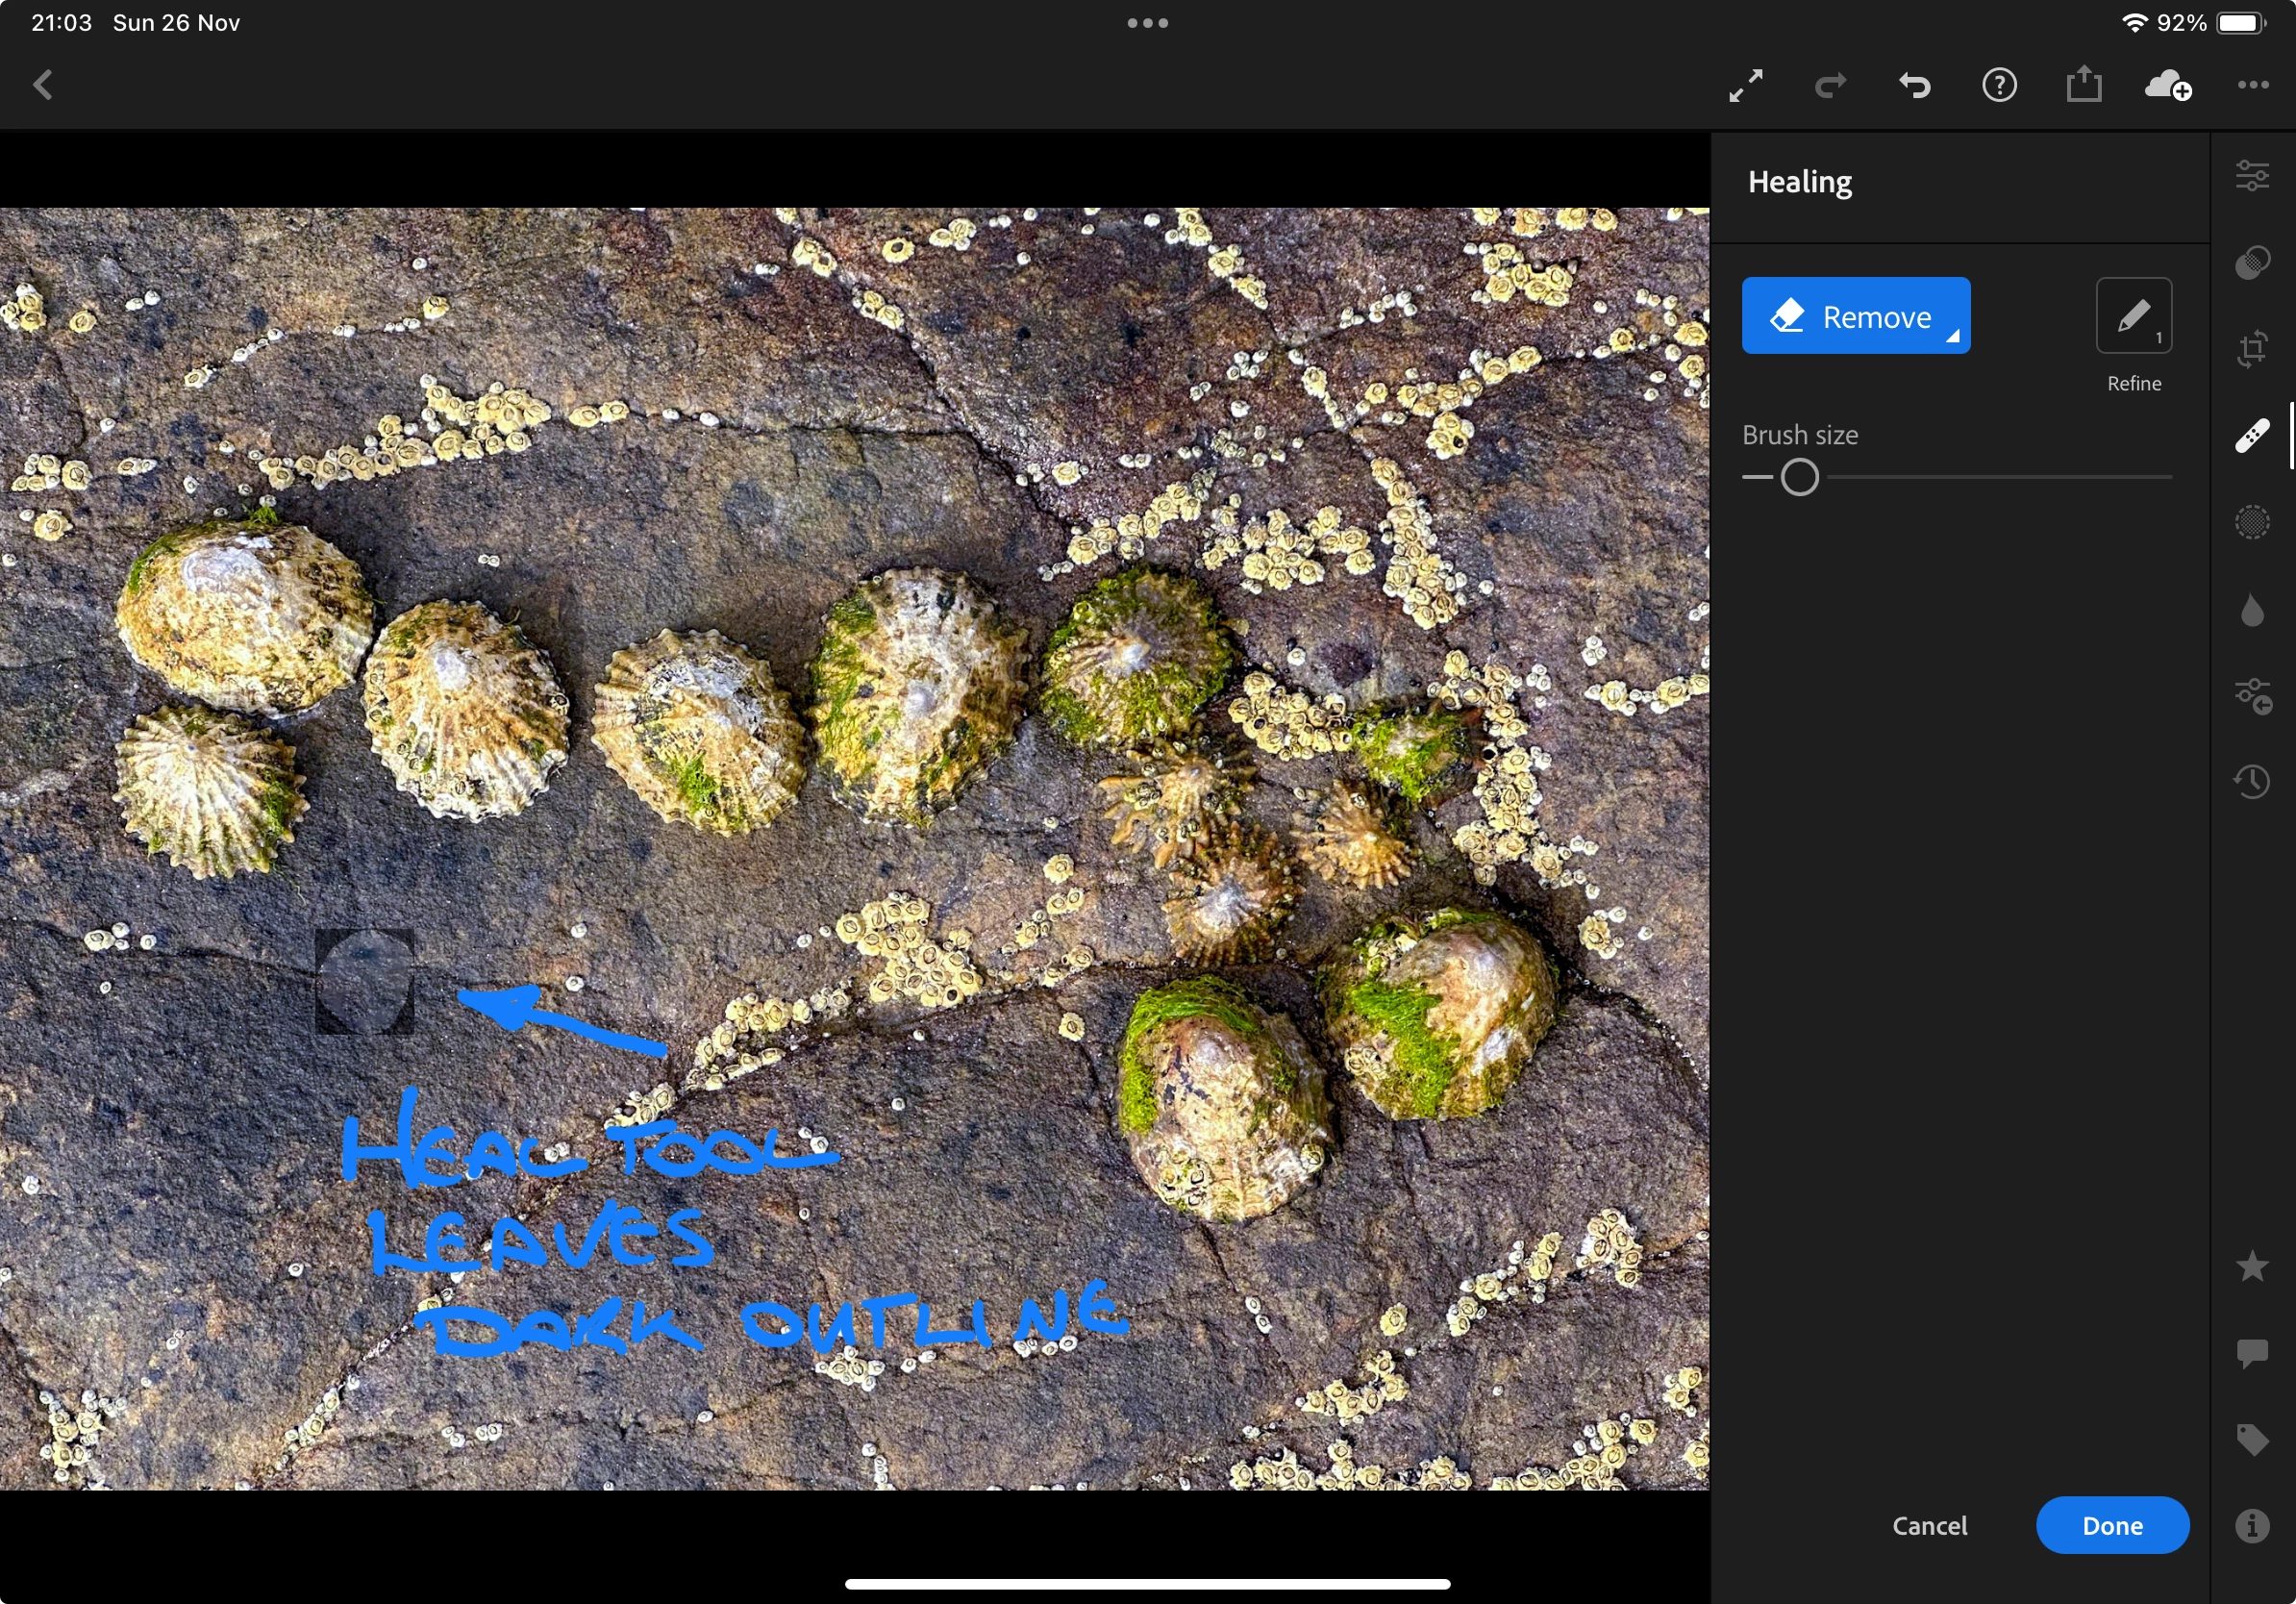Open the top-right three-dots menu

2252,86
